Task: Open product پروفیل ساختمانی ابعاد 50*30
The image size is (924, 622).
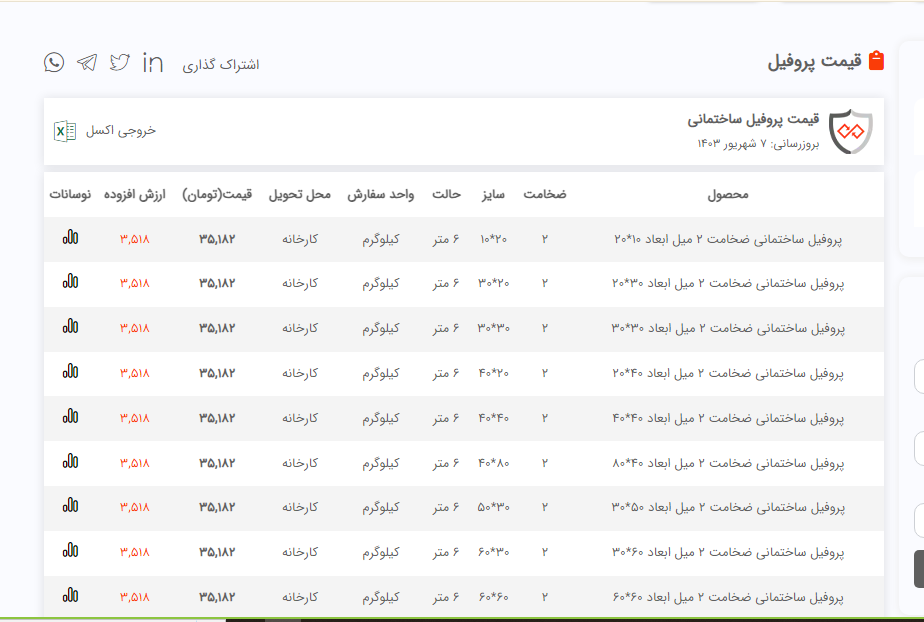Action: pyautogui.click(x=727, y=507)
